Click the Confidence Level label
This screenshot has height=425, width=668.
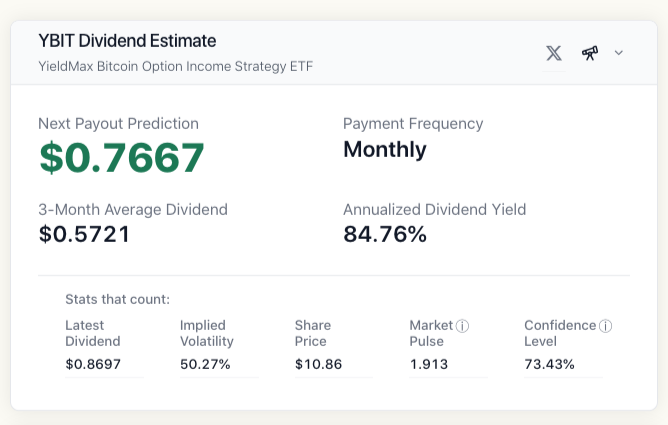point(560,333)
